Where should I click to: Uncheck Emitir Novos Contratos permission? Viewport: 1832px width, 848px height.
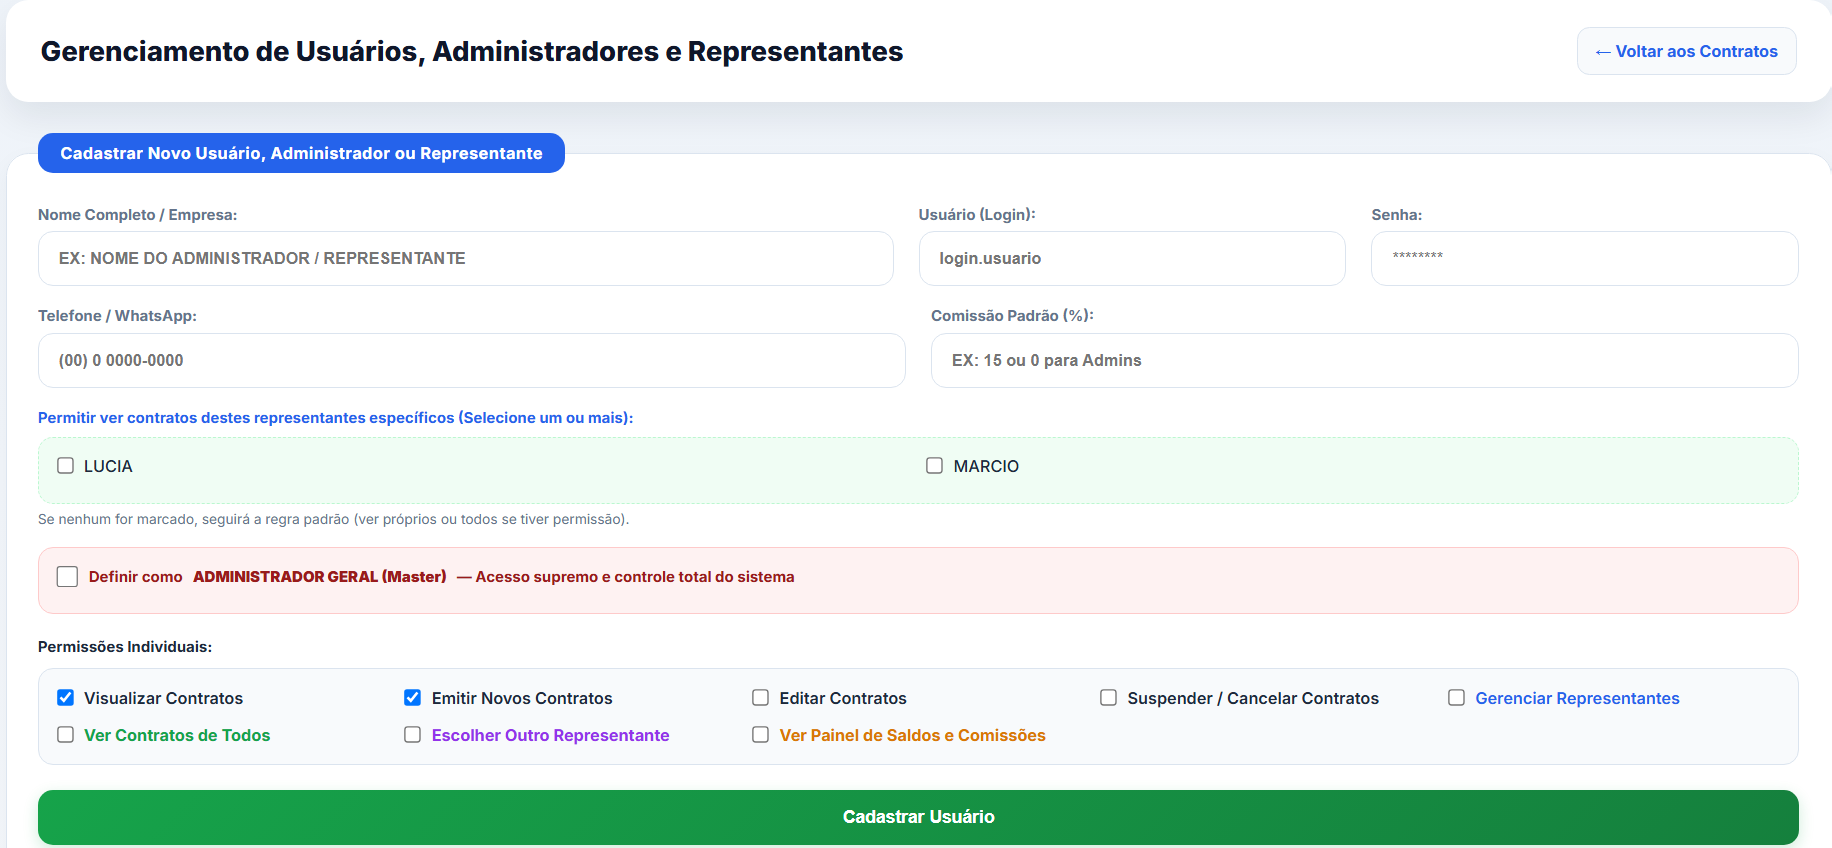pos(413,698)
